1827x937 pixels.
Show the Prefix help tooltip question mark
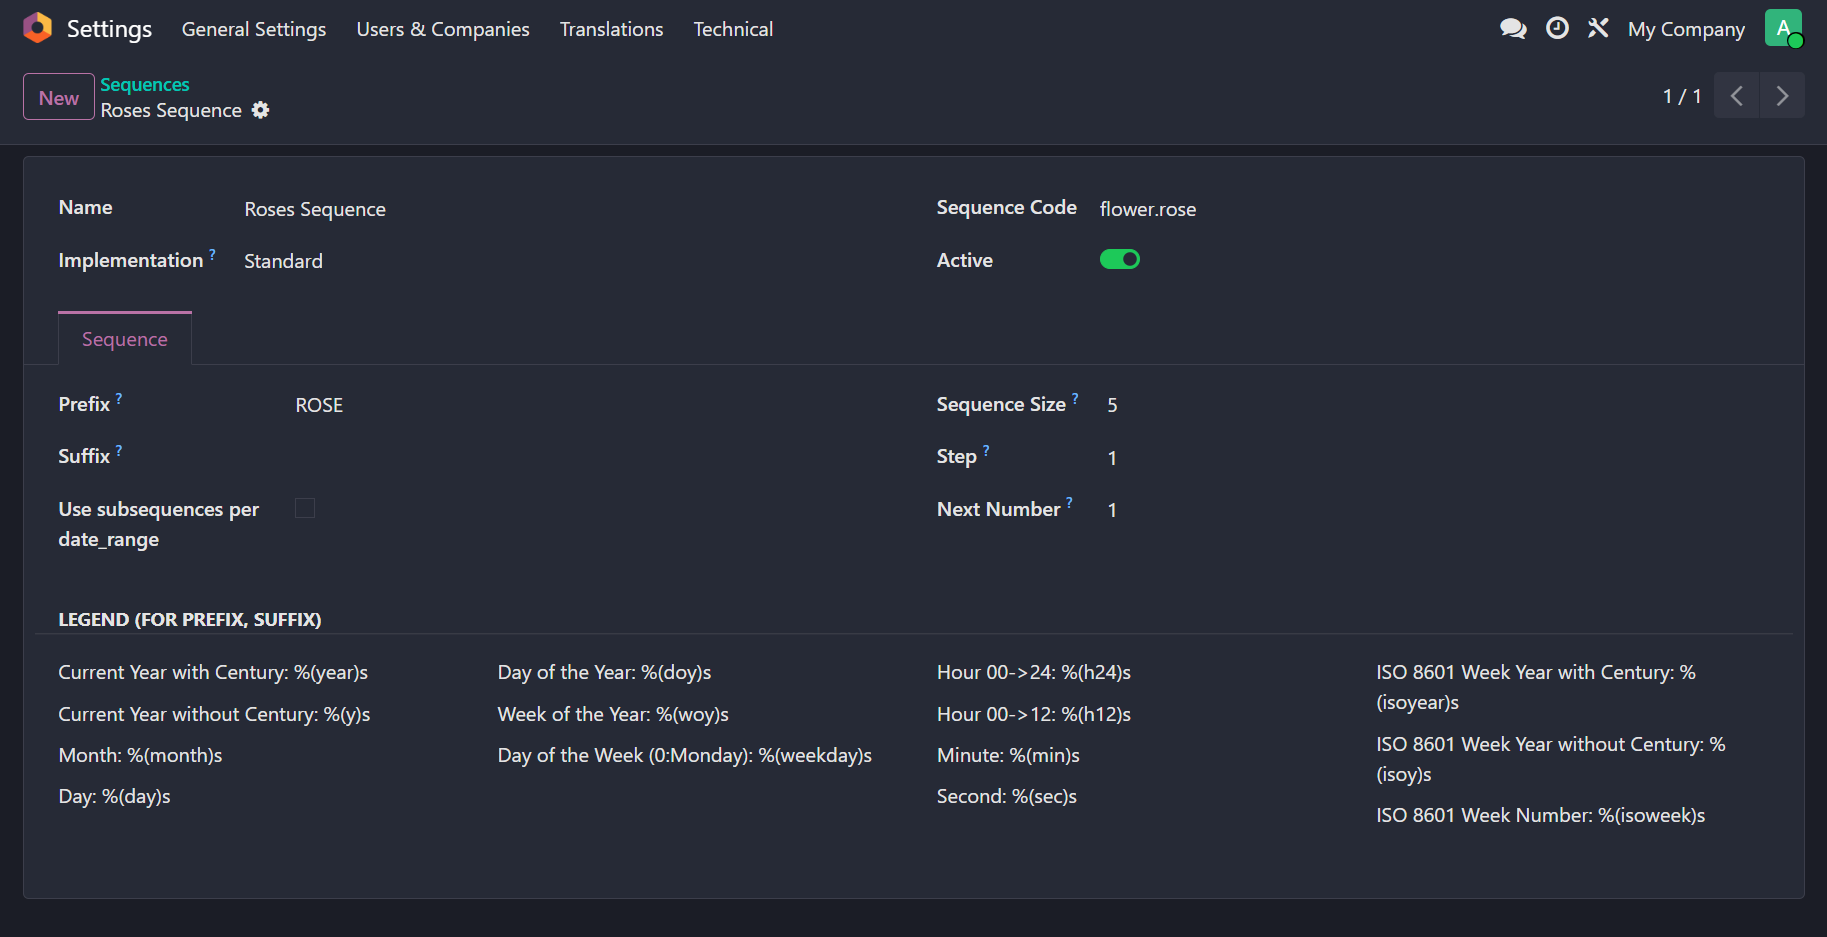click(x=119, y=399)
